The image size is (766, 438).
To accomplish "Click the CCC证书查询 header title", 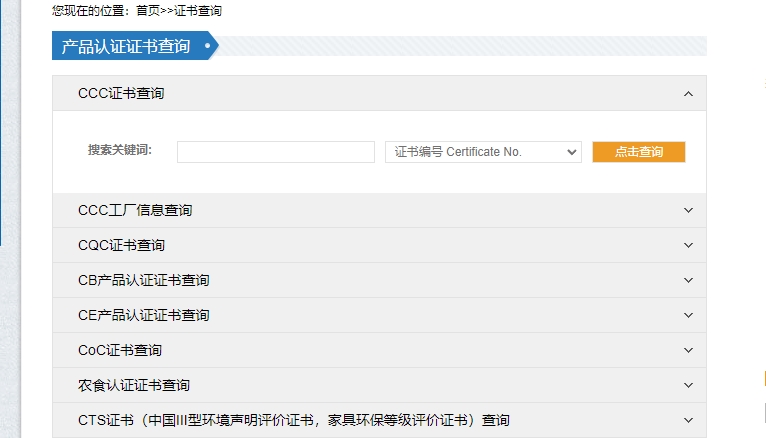I will point(121,94).
